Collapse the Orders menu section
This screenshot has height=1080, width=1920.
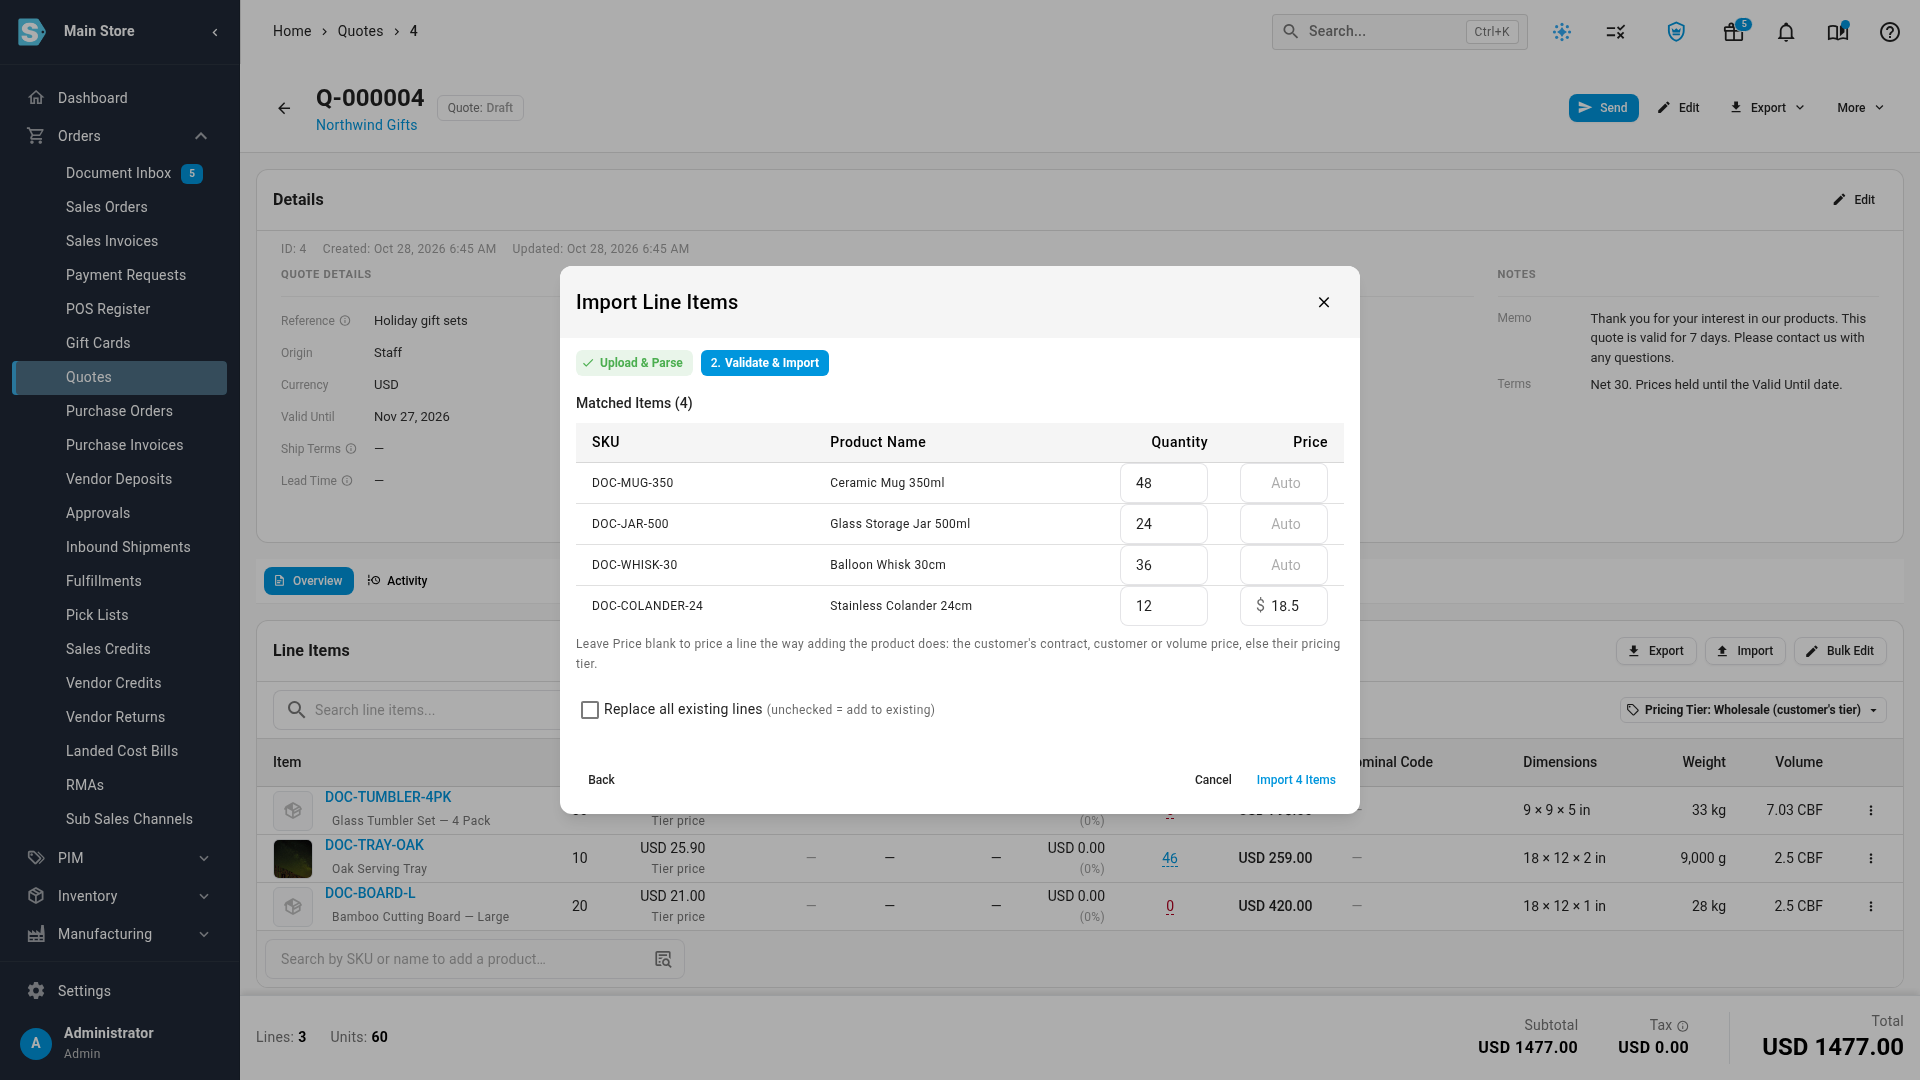coord(201,136)
